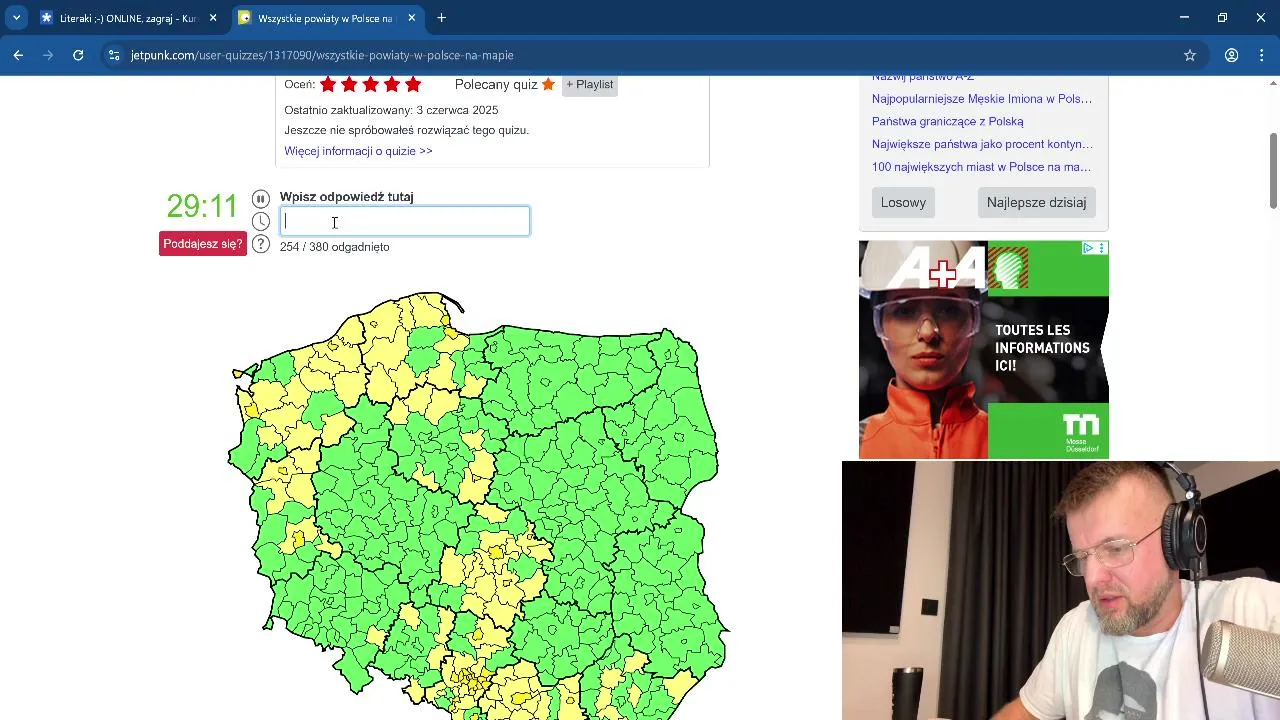Open the TOUTES LES INFORMATIONS ICI advertisement
Viewport: 1280px width, 720px height.
[984, 350]
